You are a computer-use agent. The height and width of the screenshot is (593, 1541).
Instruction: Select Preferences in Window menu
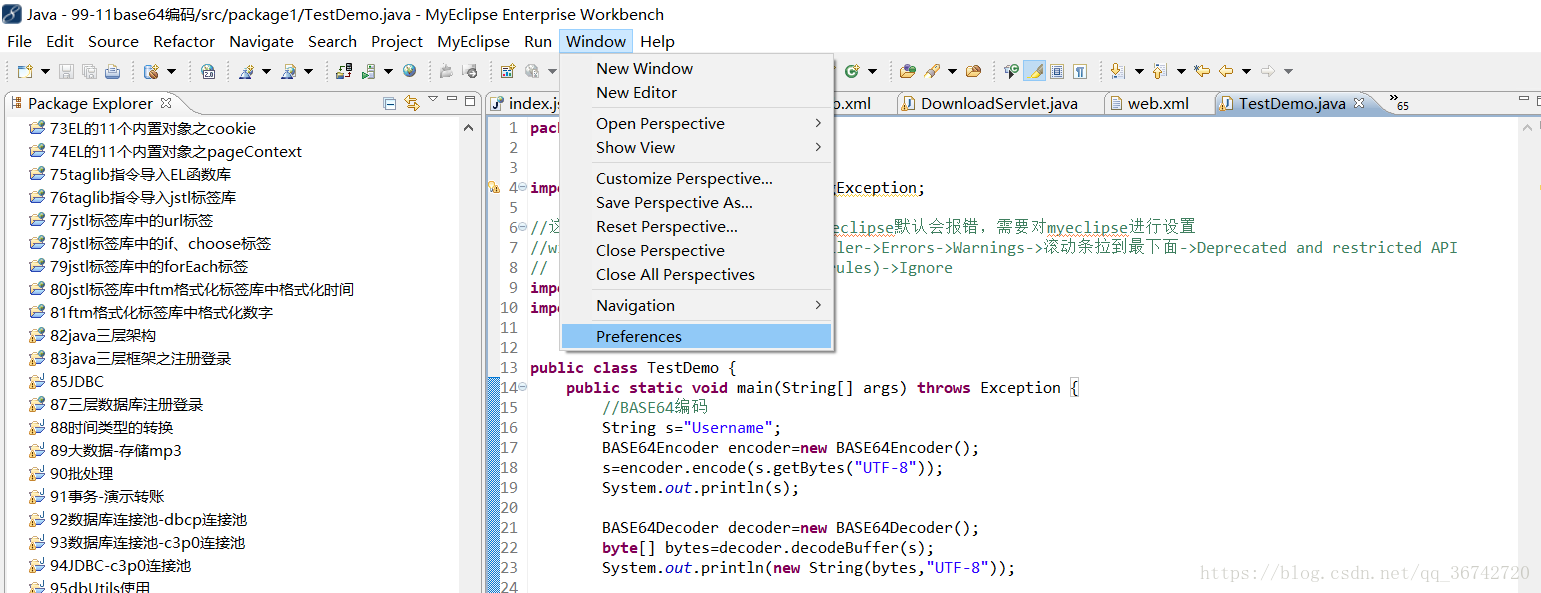click(x=696, y=336)
